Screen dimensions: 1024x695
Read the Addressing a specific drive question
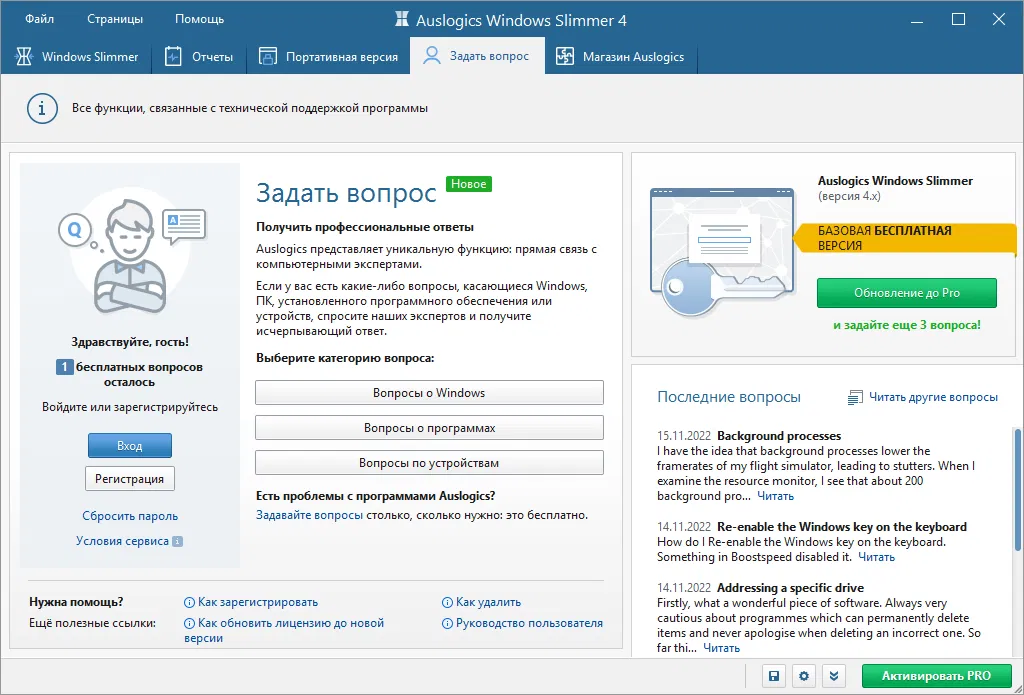pos(722,648)
